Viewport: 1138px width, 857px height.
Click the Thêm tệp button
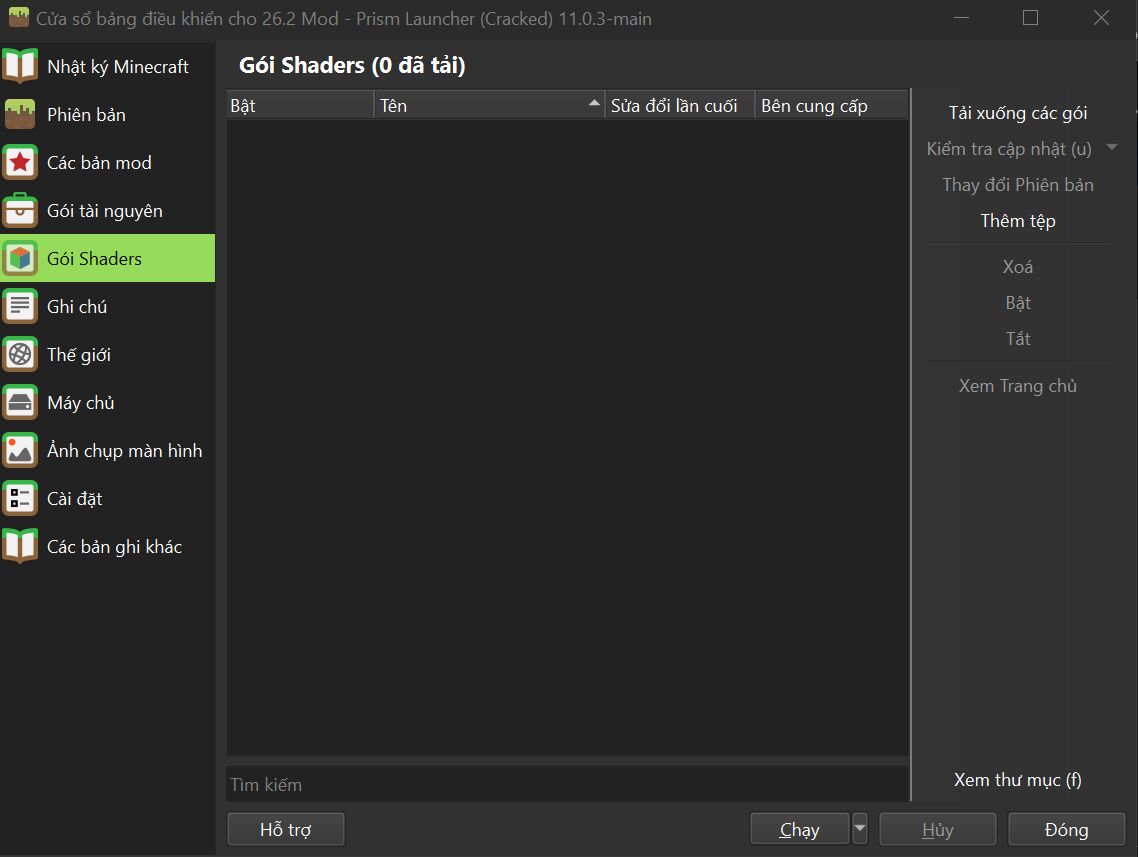tap(1018, 221)
